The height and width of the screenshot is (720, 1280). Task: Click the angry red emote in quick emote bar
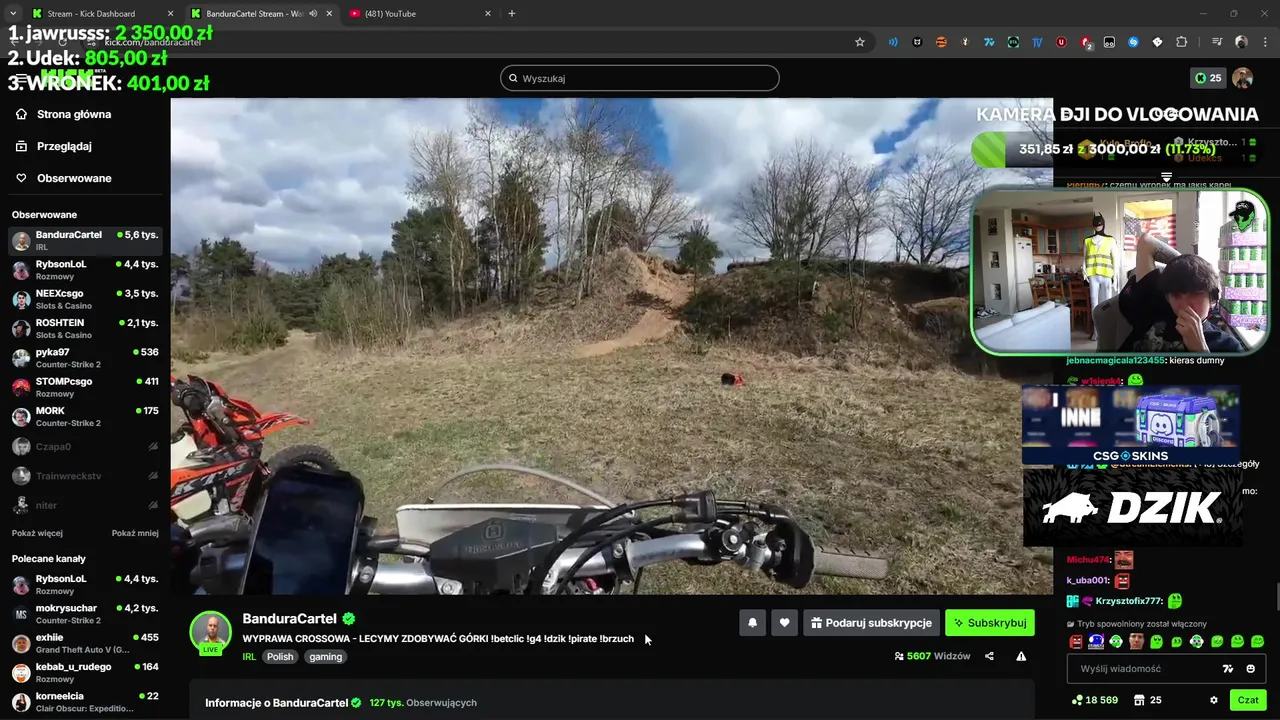coord(1076,641)
